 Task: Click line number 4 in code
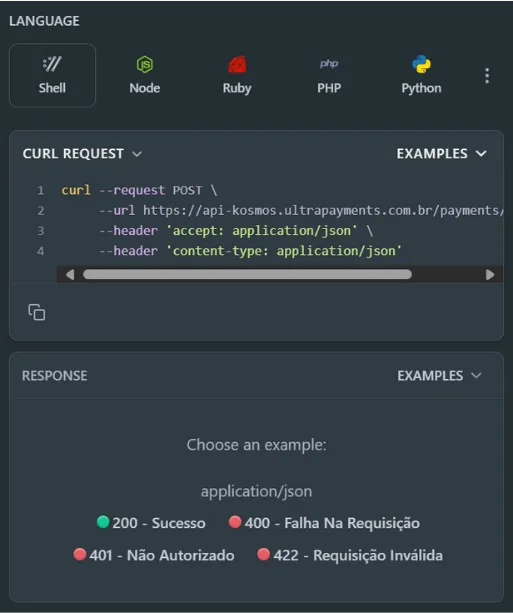(40, 251)
